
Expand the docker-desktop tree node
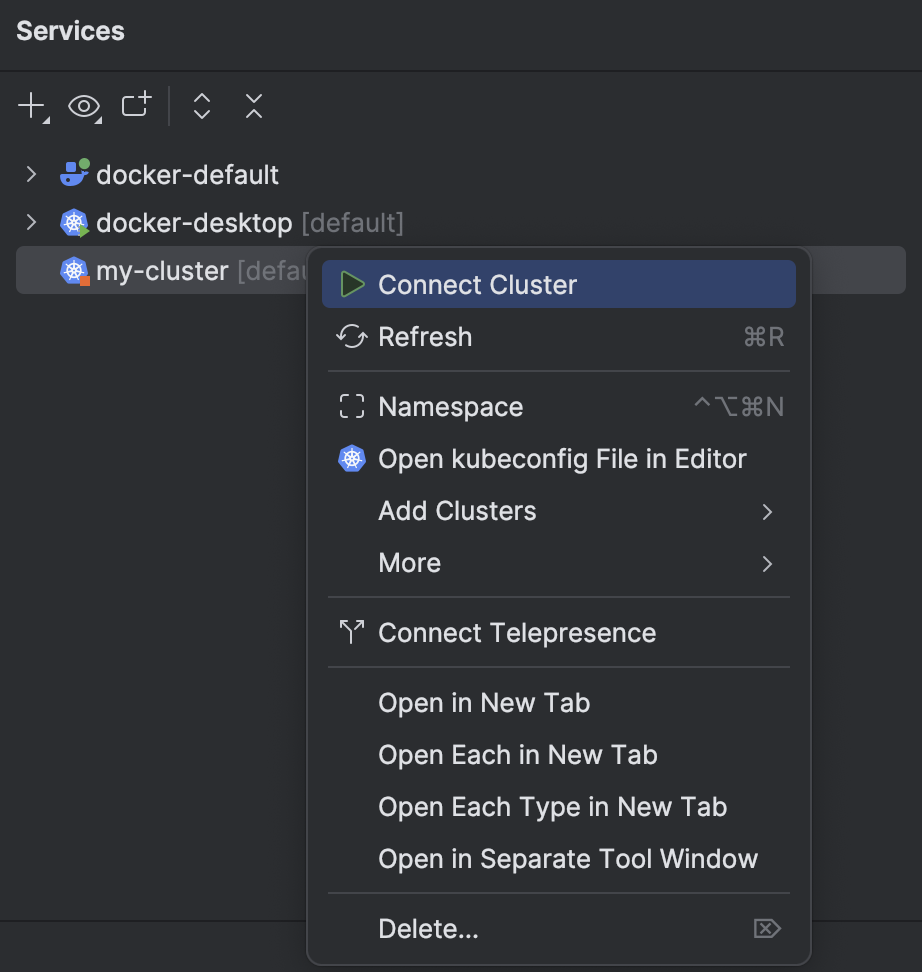(31, 222)
